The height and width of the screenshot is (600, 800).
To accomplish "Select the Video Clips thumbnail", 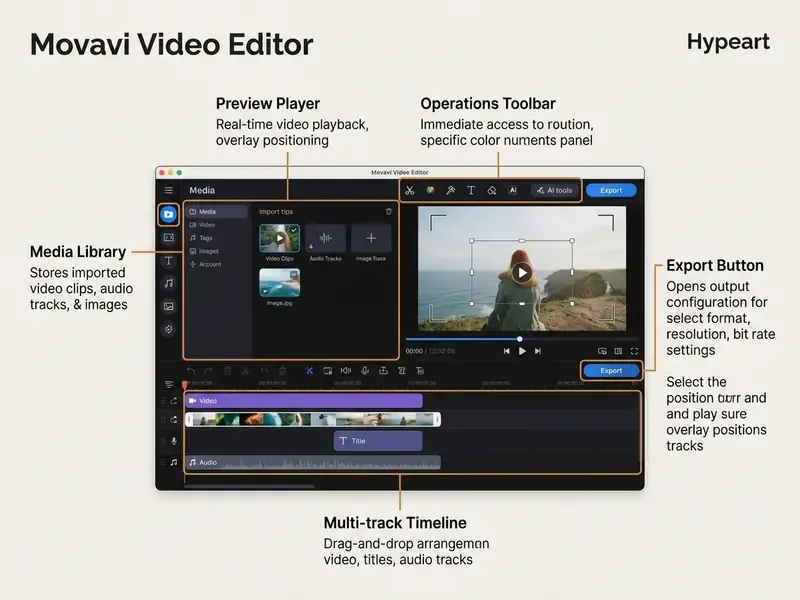I will point(280,238).
